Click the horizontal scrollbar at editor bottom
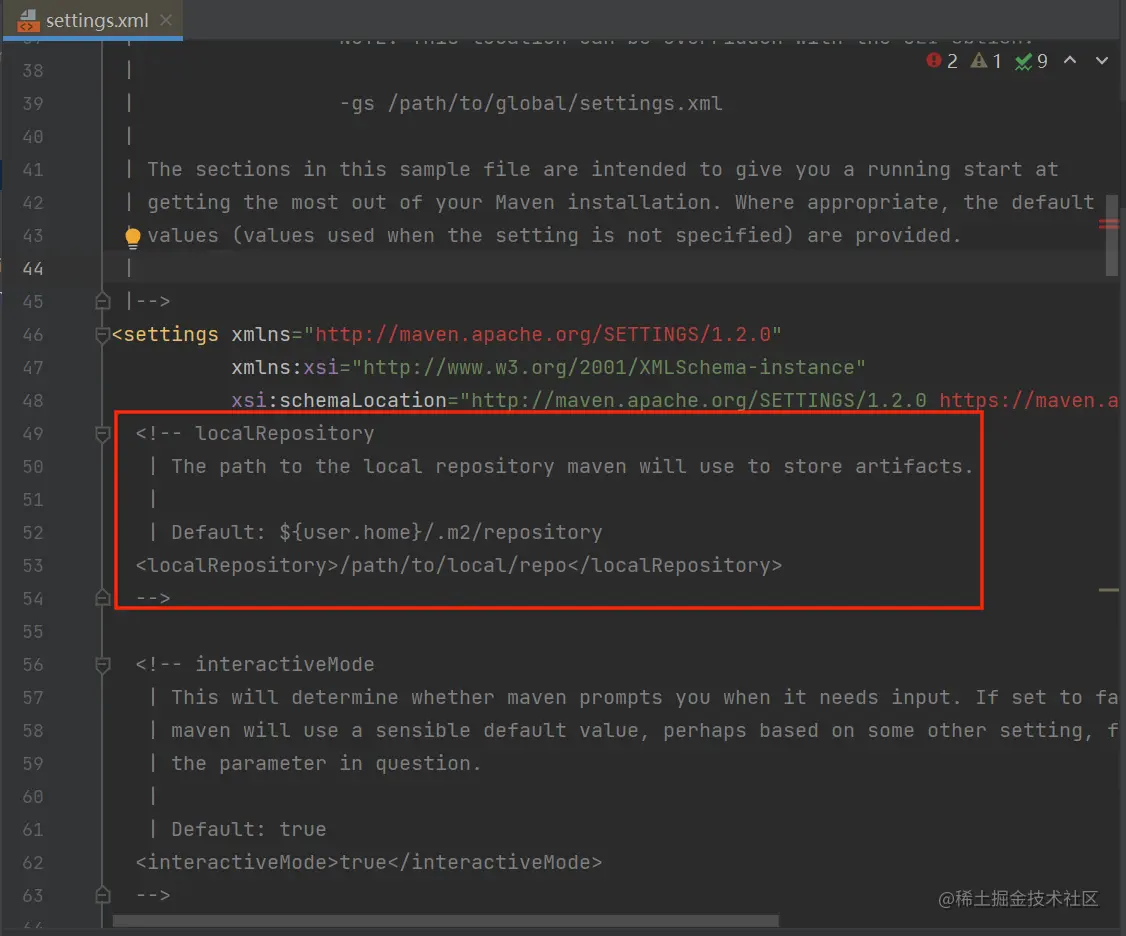Screen dimensions: 1126x936 pyautogui.click(x=445, y=920)
